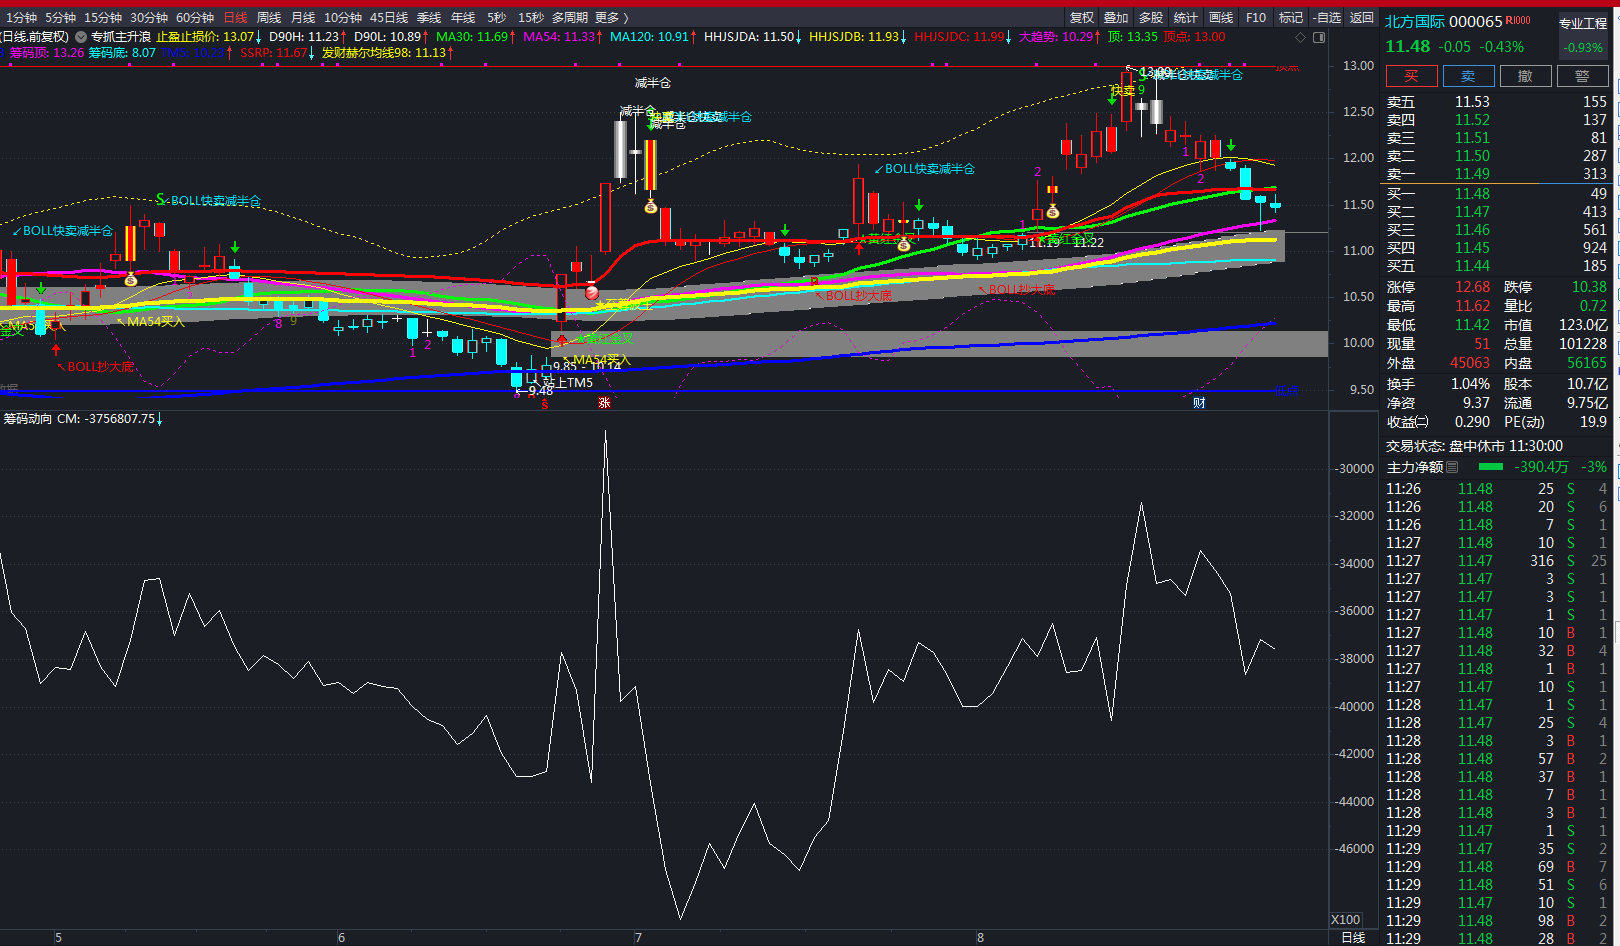The height and width of the screenshot is (946, 1620).
Task: Open the 复权 adjustment menu
Action: pos(1082,18)
